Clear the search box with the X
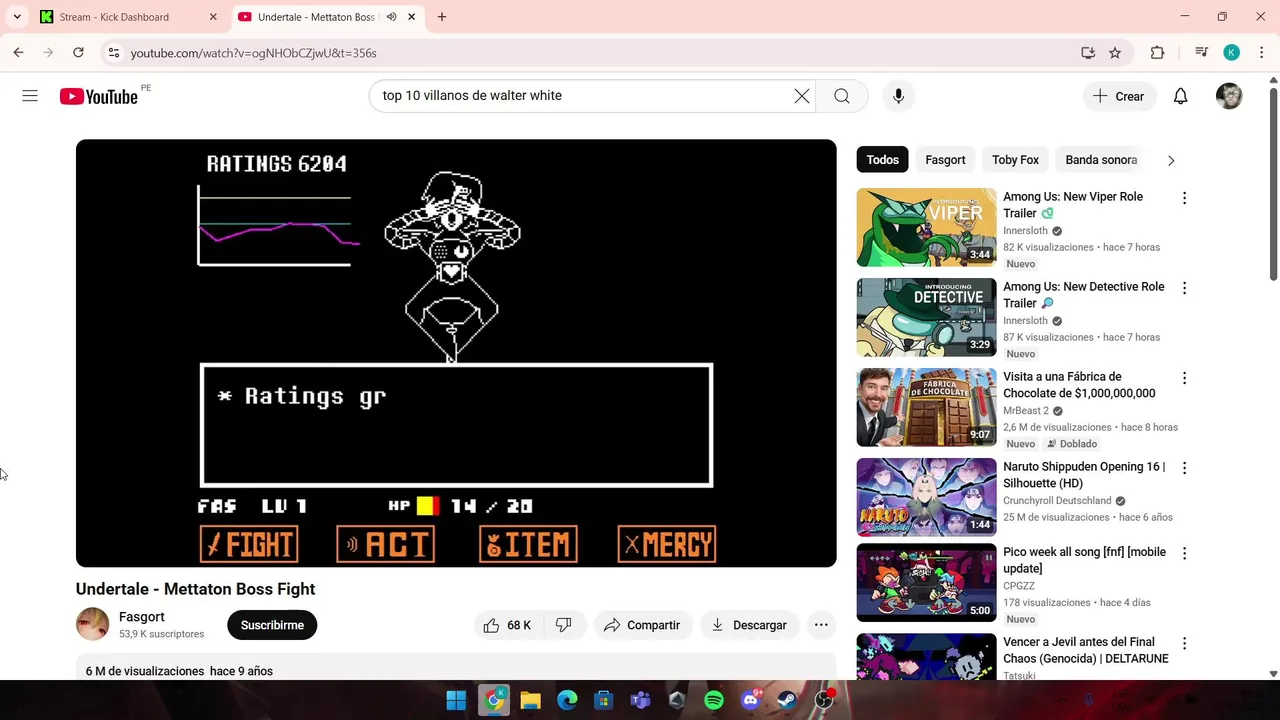The height and width of the screenshot is (720, 1280). point(802,96)
